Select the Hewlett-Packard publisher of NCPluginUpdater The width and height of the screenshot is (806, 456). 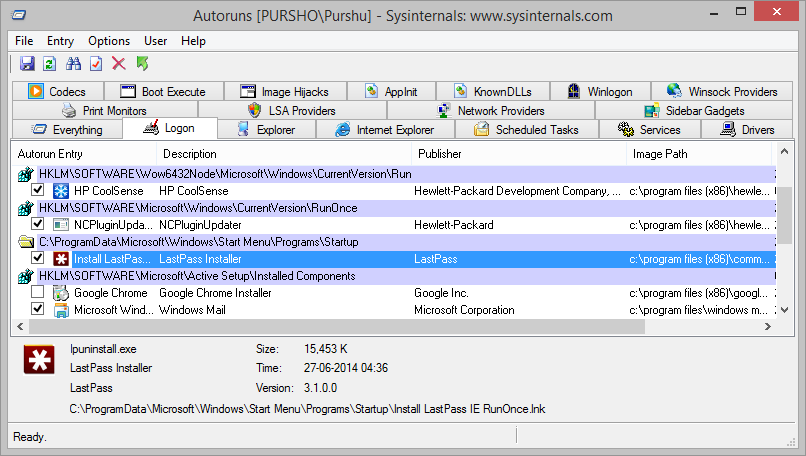point(453,225)
